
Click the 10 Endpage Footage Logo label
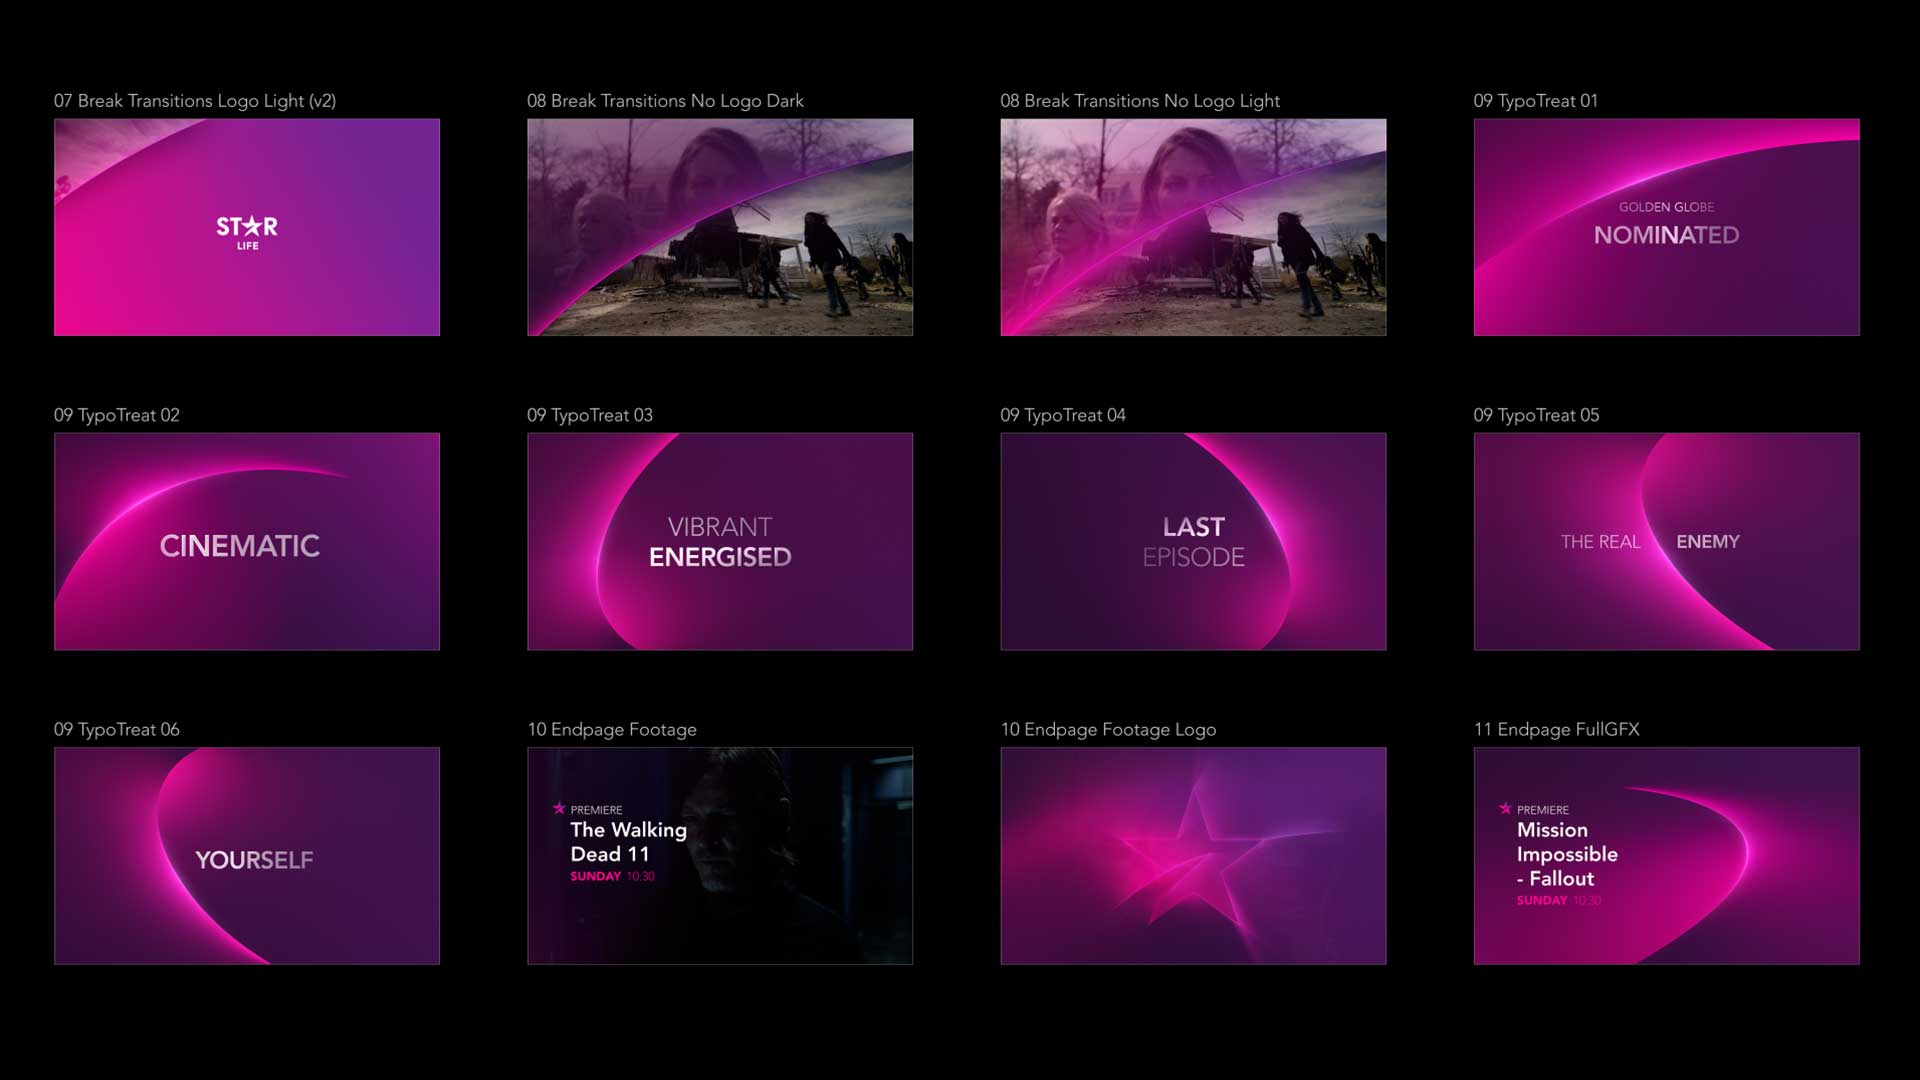[x=1108, y=729]
